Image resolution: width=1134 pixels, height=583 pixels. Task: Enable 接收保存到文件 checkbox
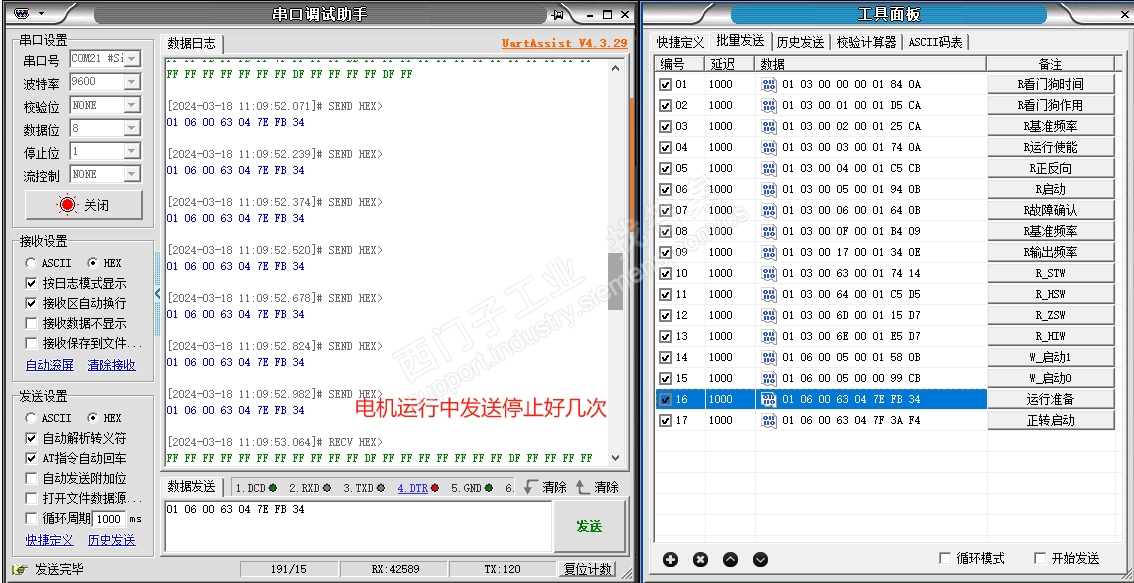(x=31, y=343)
